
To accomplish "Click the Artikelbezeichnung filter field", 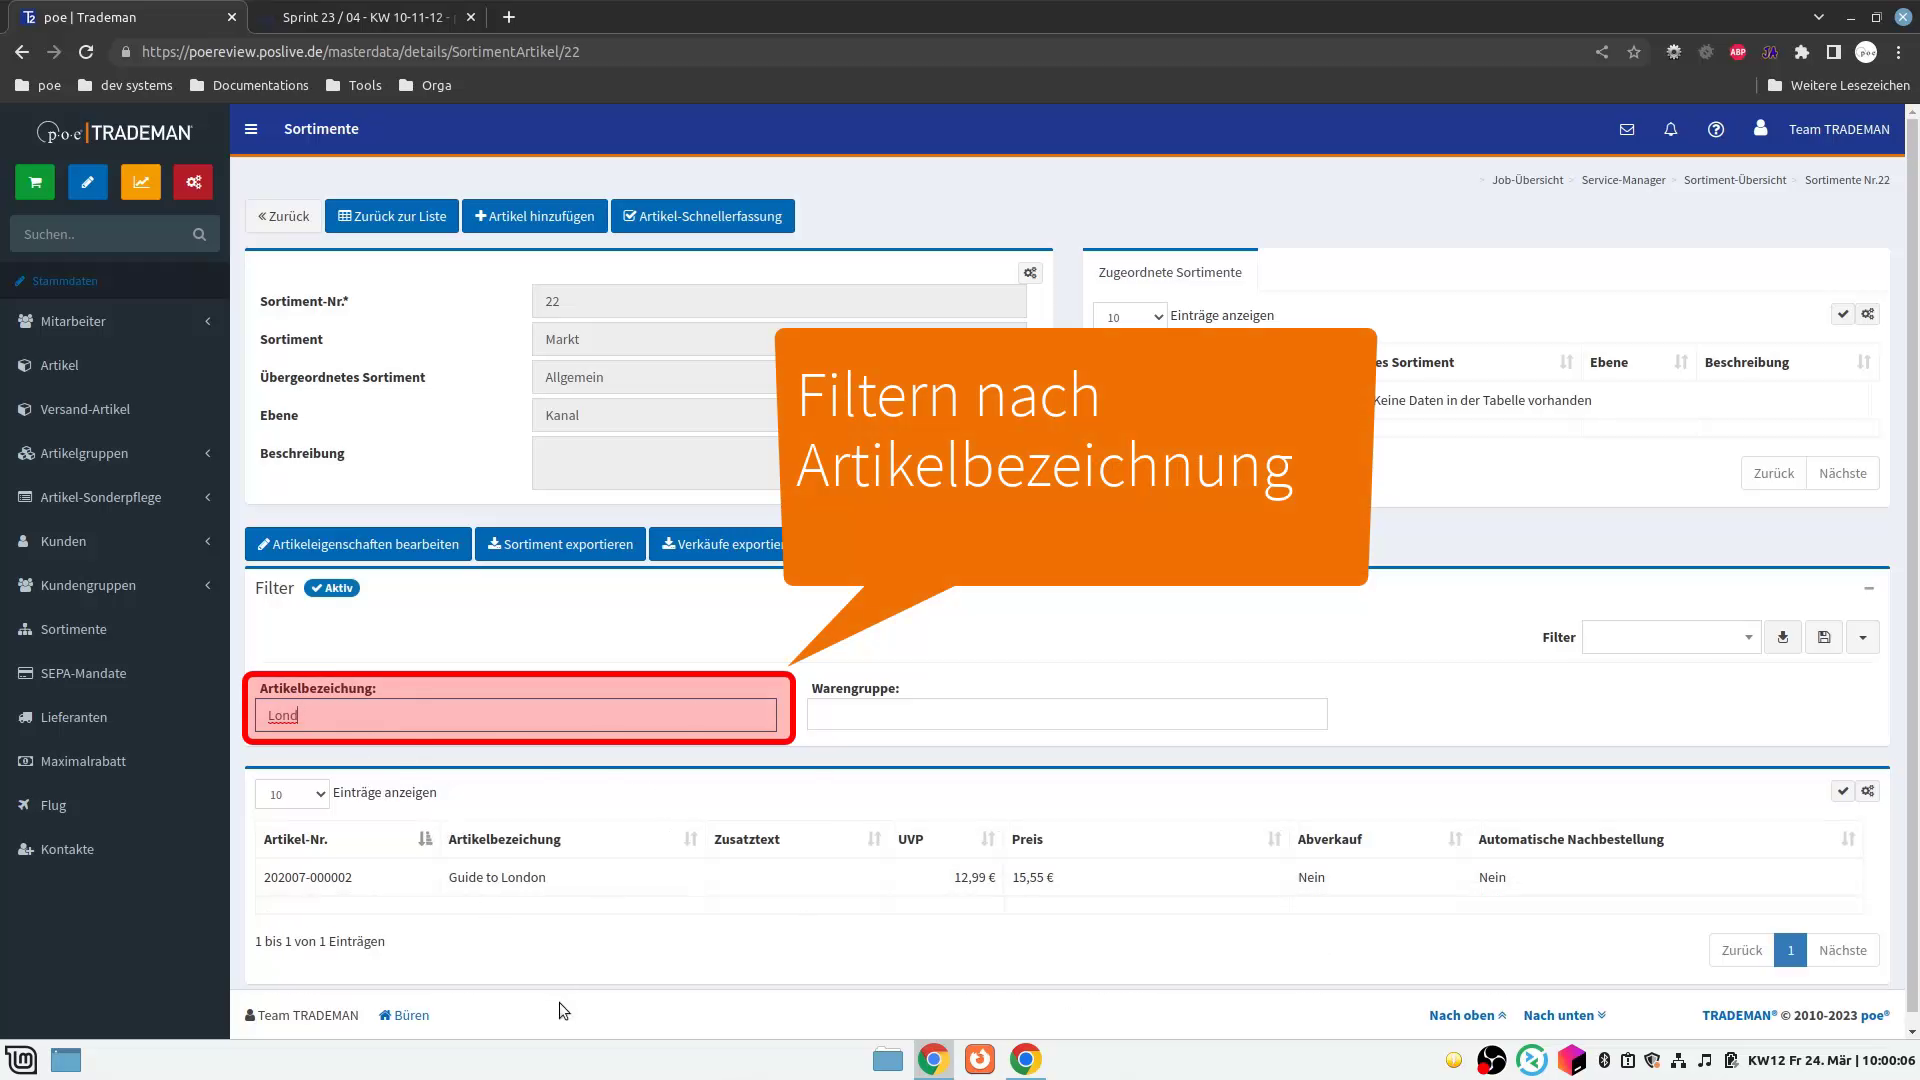I will coord(516,715).
